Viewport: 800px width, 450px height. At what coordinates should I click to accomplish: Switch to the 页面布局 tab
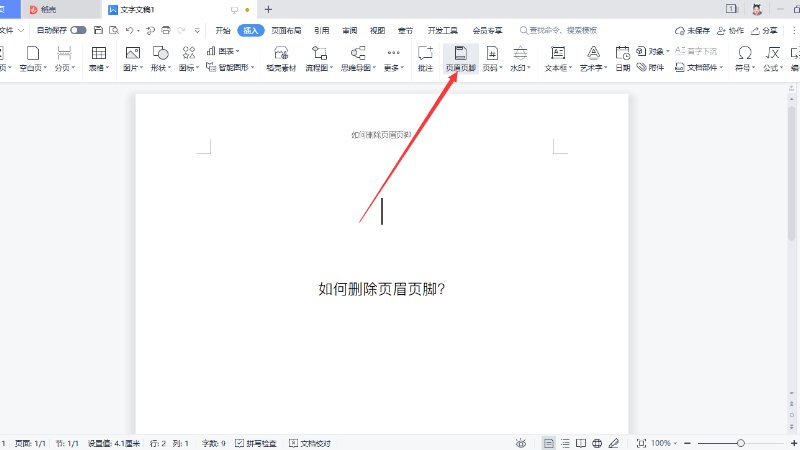287,31
